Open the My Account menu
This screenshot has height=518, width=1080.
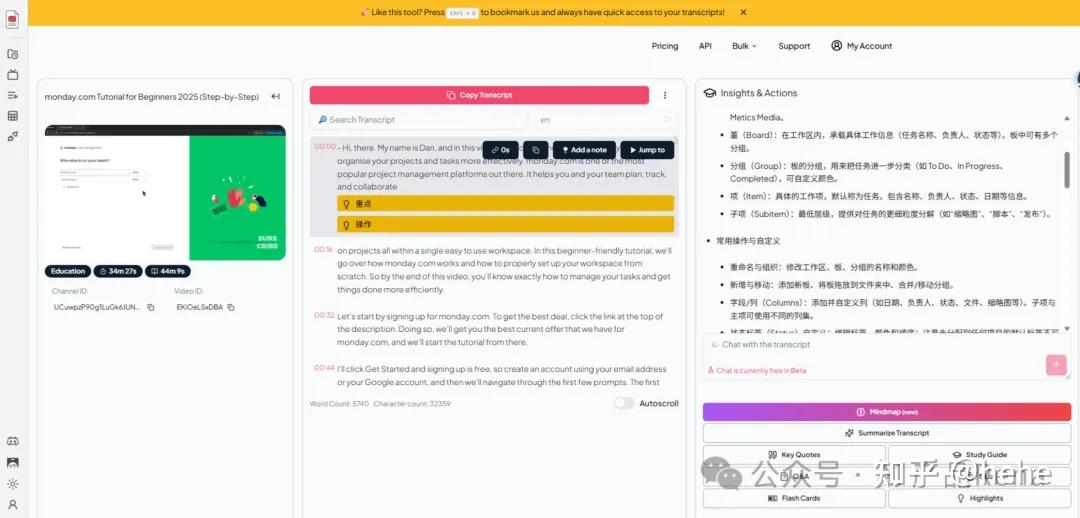pyautogui.click(x=861, y=46)
